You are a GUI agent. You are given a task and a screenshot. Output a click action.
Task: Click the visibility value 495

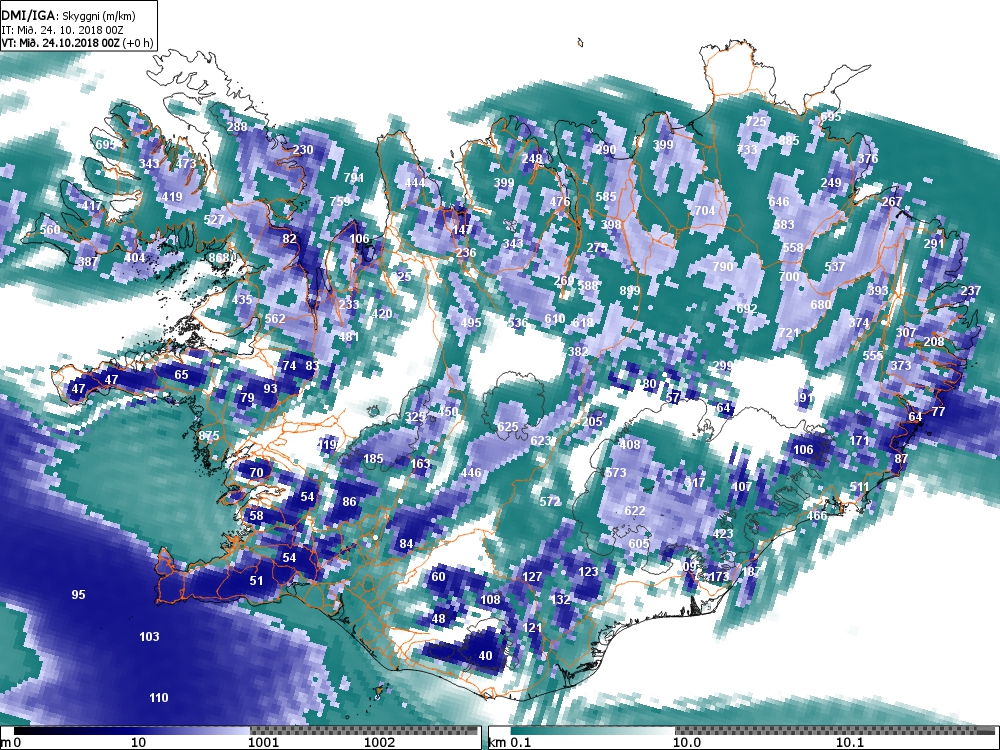471,323
